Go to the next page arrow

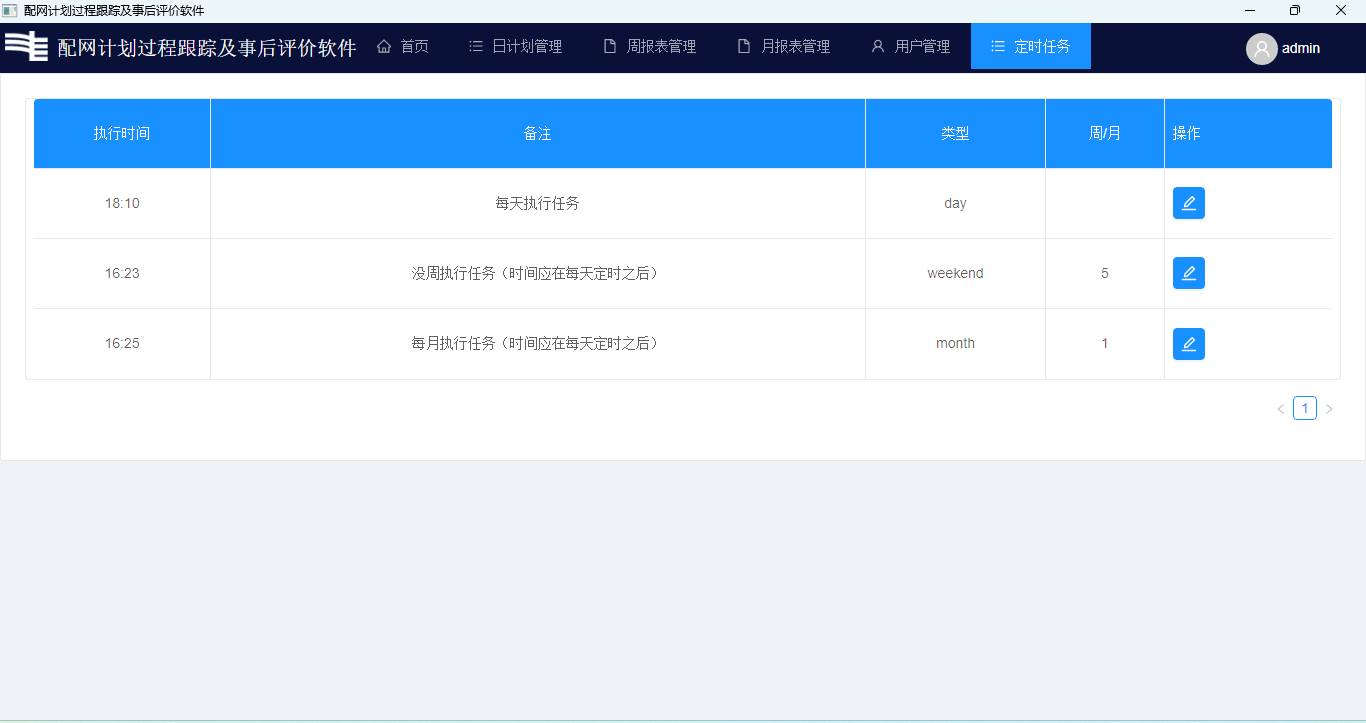pos(1329,409)
